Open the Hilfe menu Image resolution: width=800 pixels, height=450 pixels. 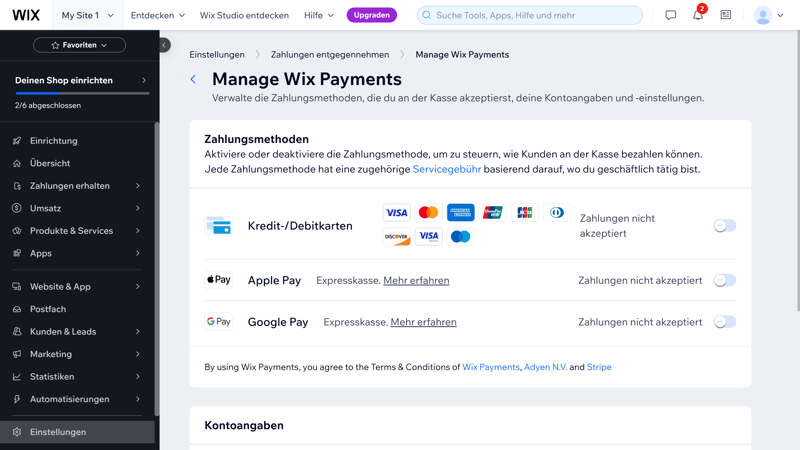[318, 15]
